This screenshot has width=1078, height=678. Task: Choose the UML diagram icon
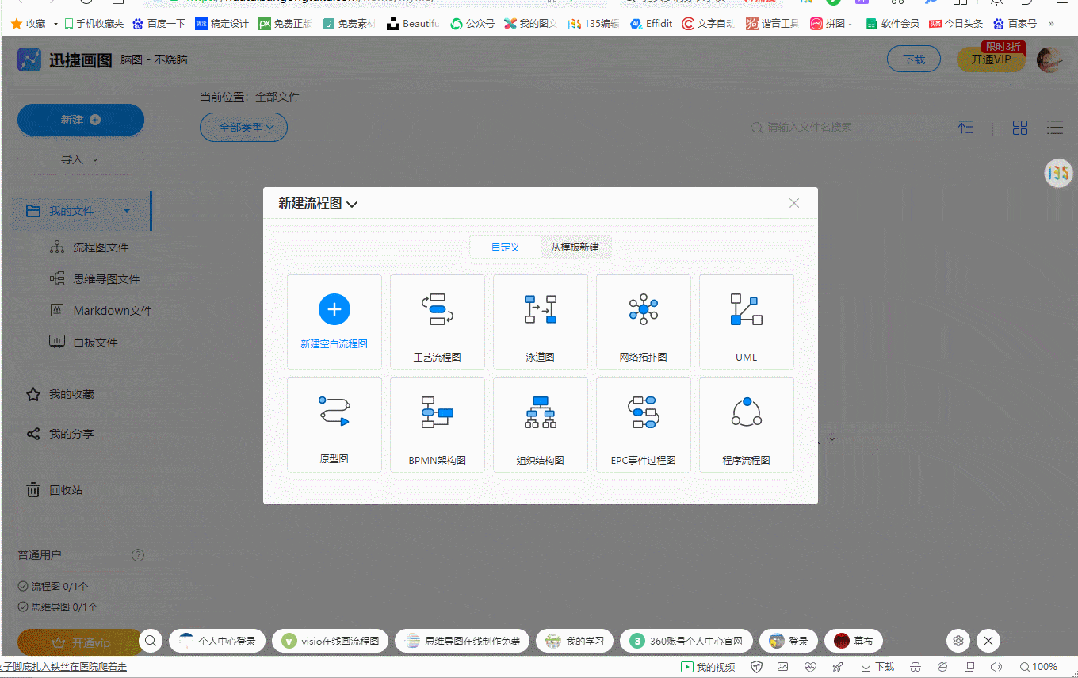(746, 310)
